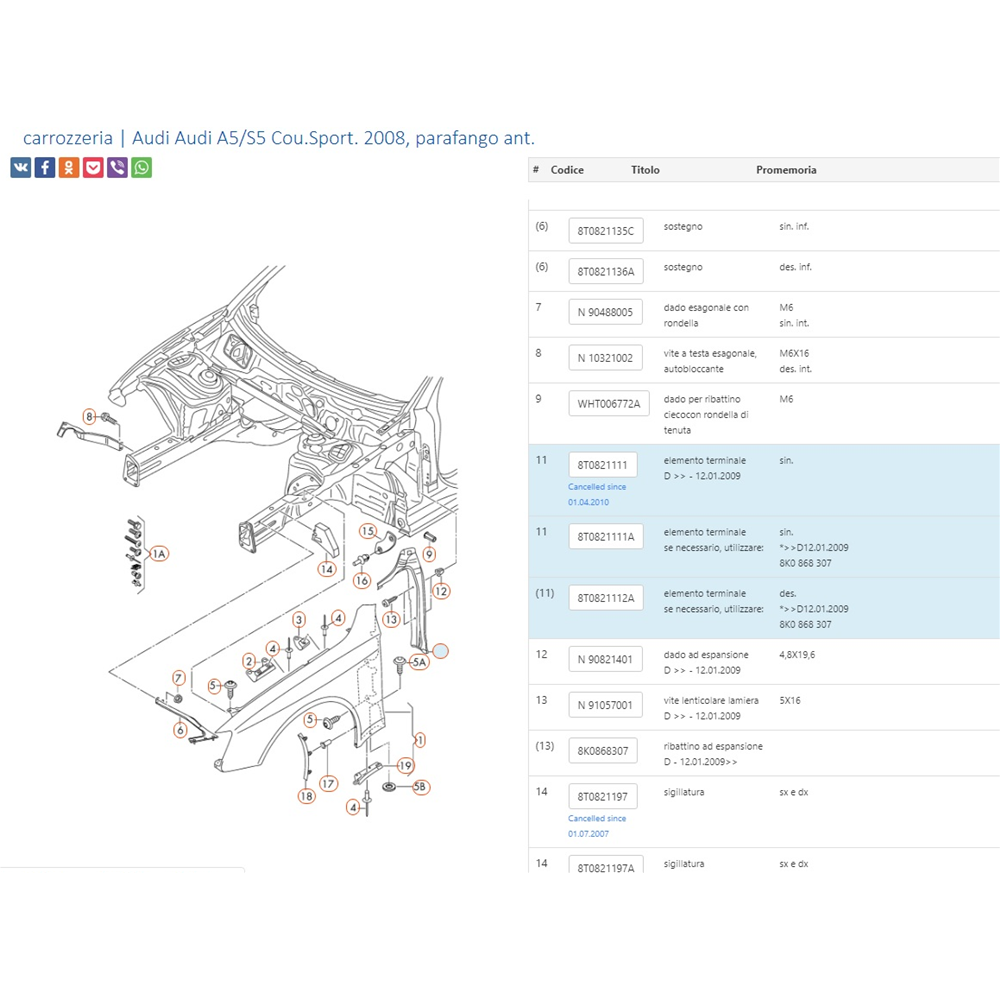1000x1000 pixels.
Task: Click the Codice column header
Action: (567, 170)
